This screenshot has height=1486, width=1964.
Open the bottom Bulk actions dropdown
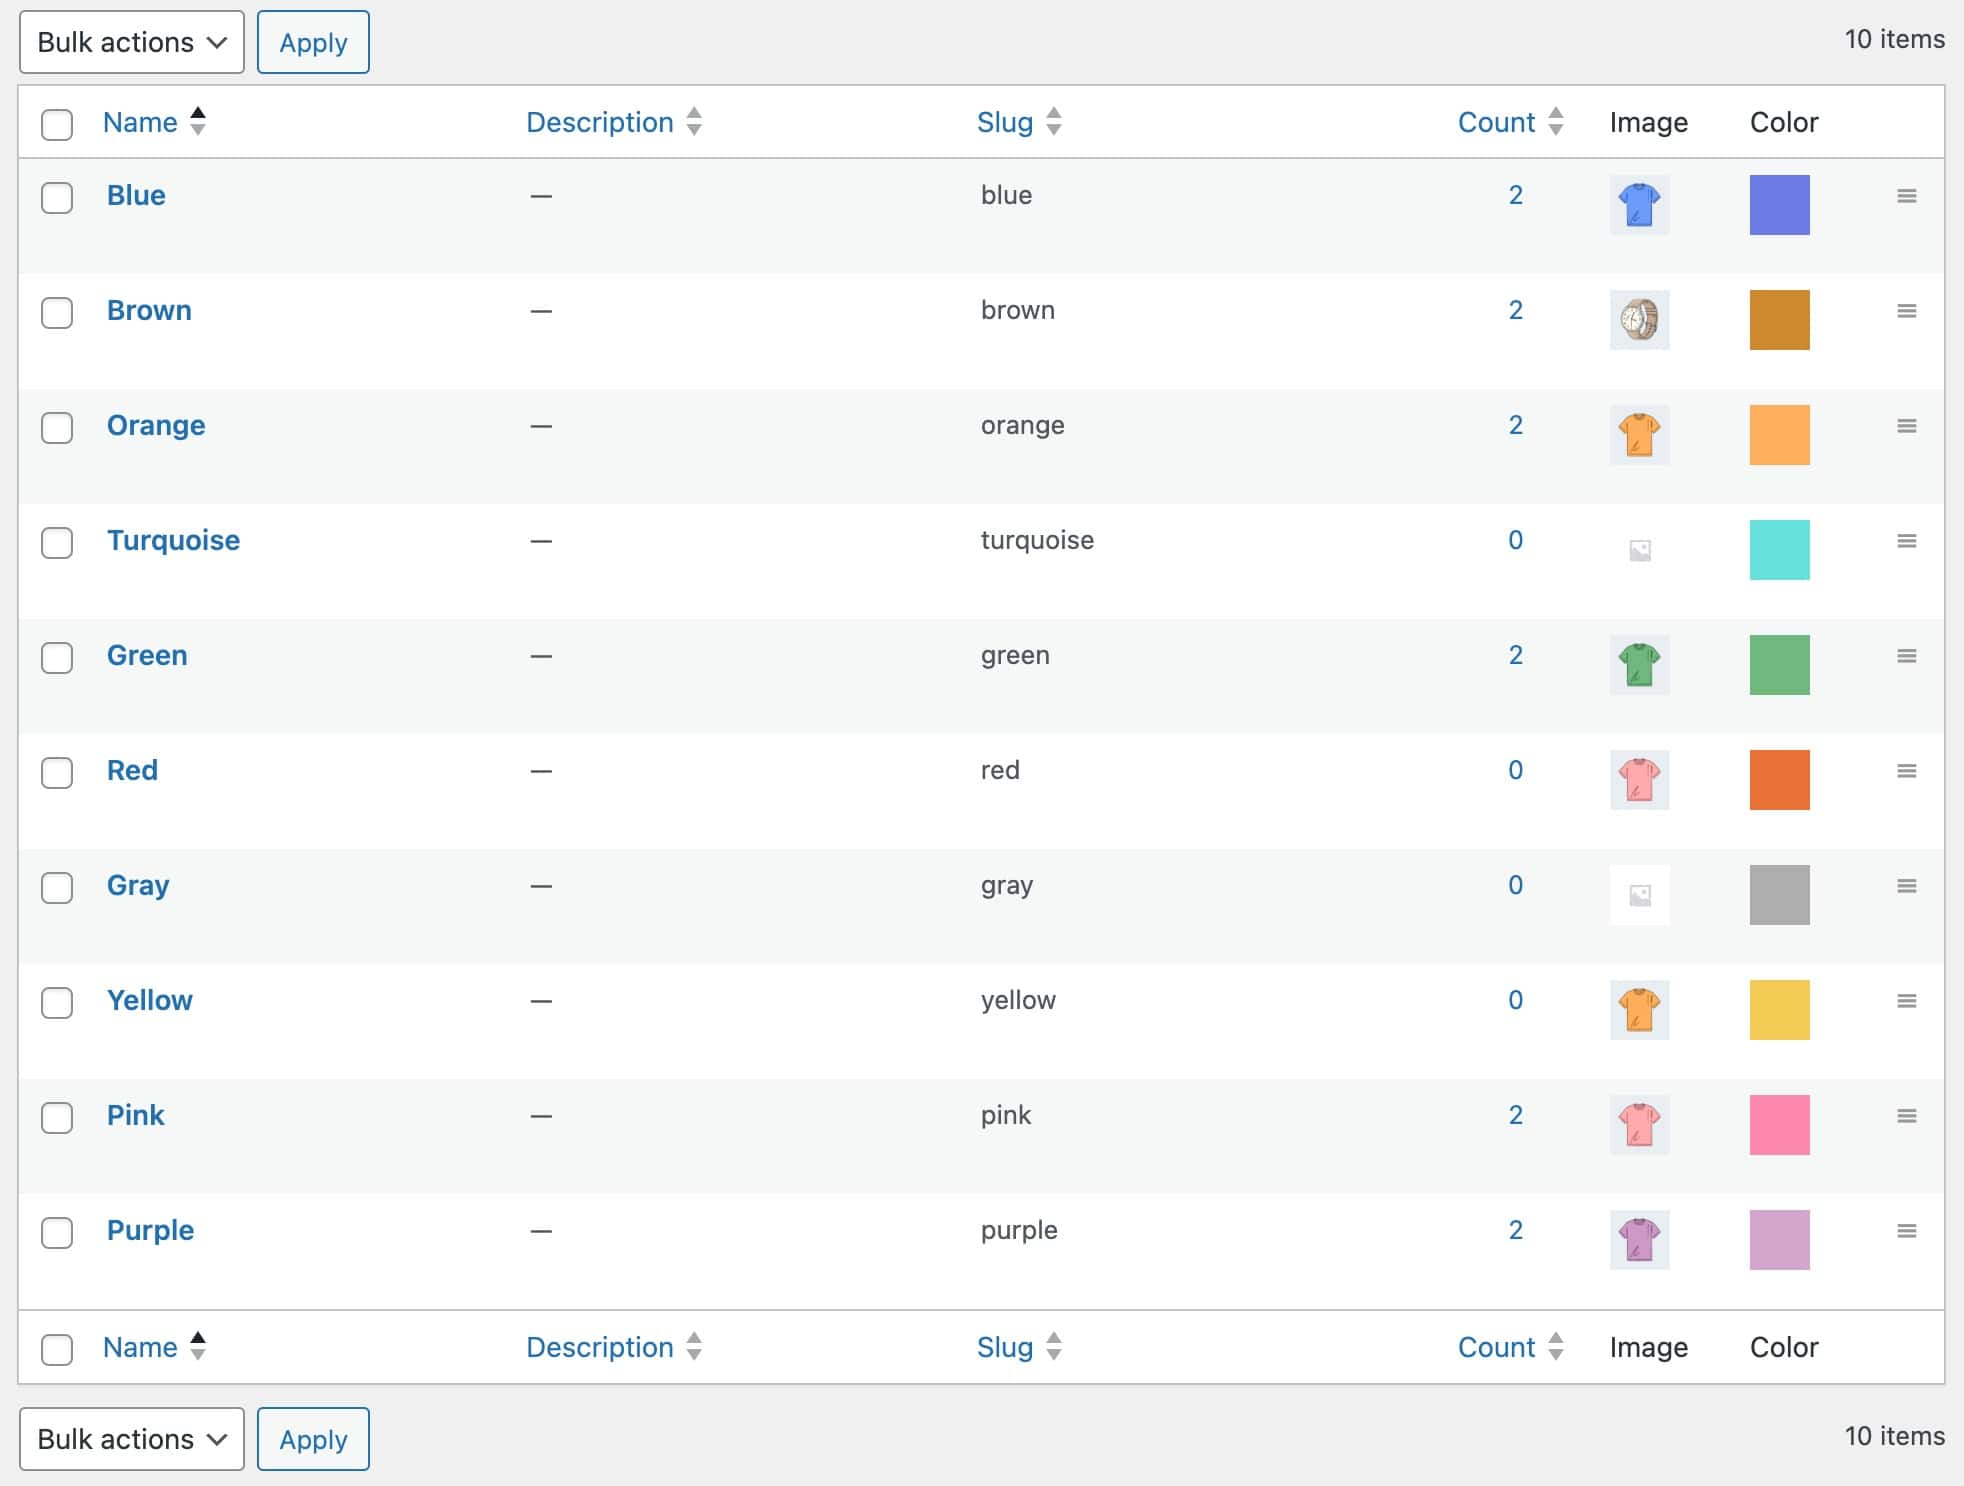pyautogui.click(x=131, y=1439)
